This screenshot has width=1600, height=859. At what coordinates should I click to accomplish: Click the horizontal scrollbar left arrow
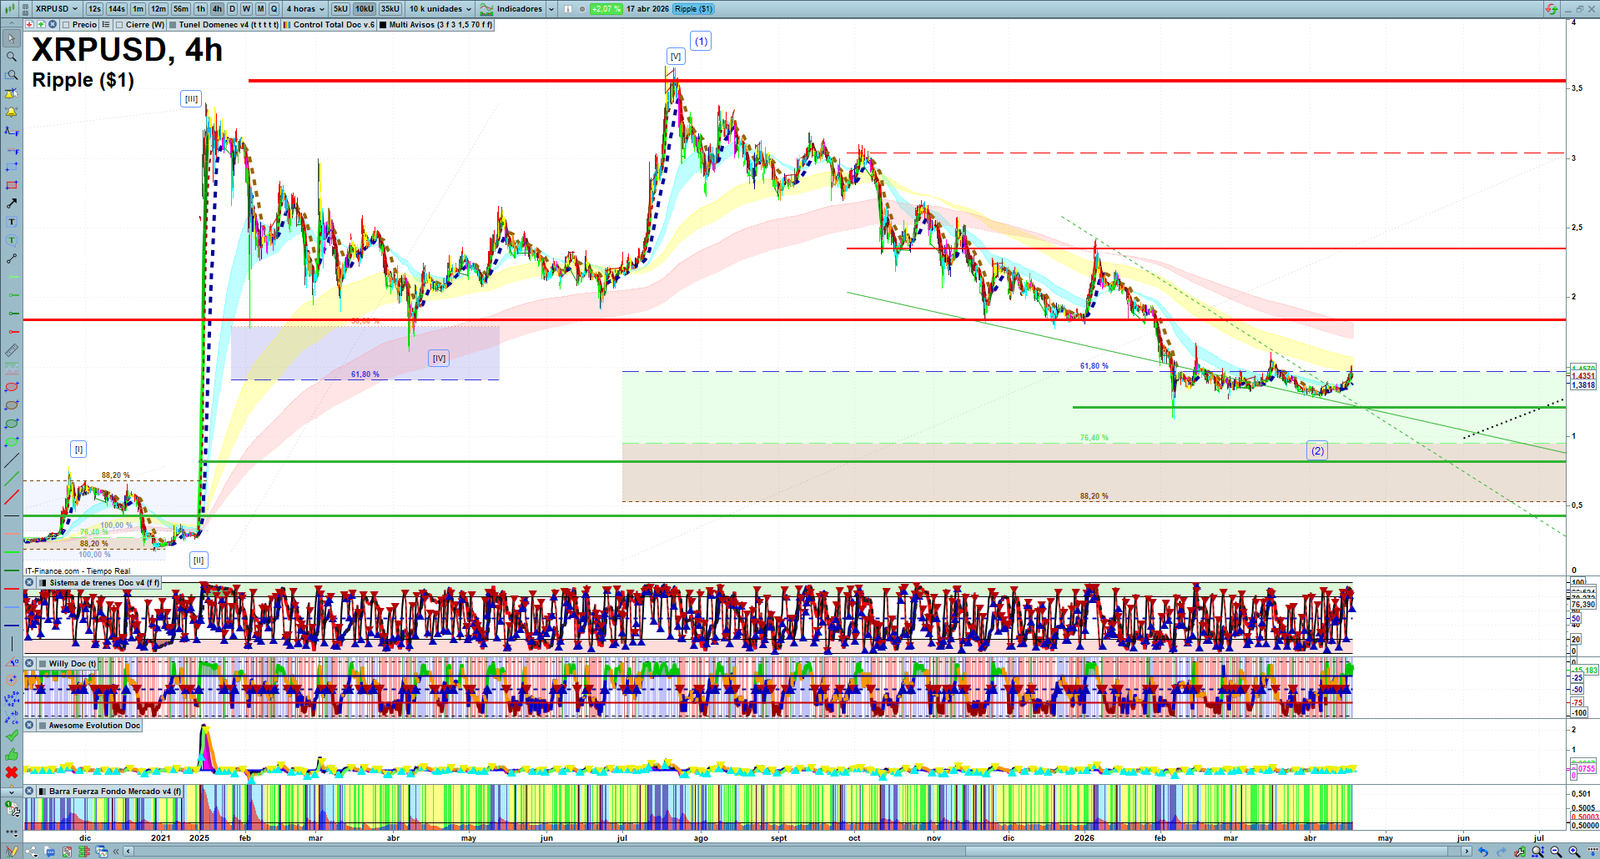point(129,852)
